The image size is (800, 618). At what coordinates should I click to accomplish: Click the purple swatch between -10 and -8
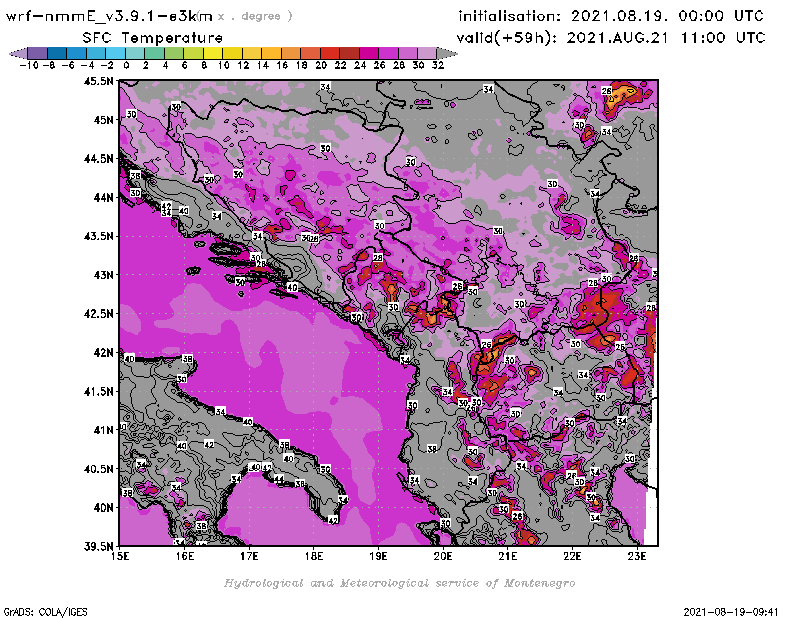38,53
